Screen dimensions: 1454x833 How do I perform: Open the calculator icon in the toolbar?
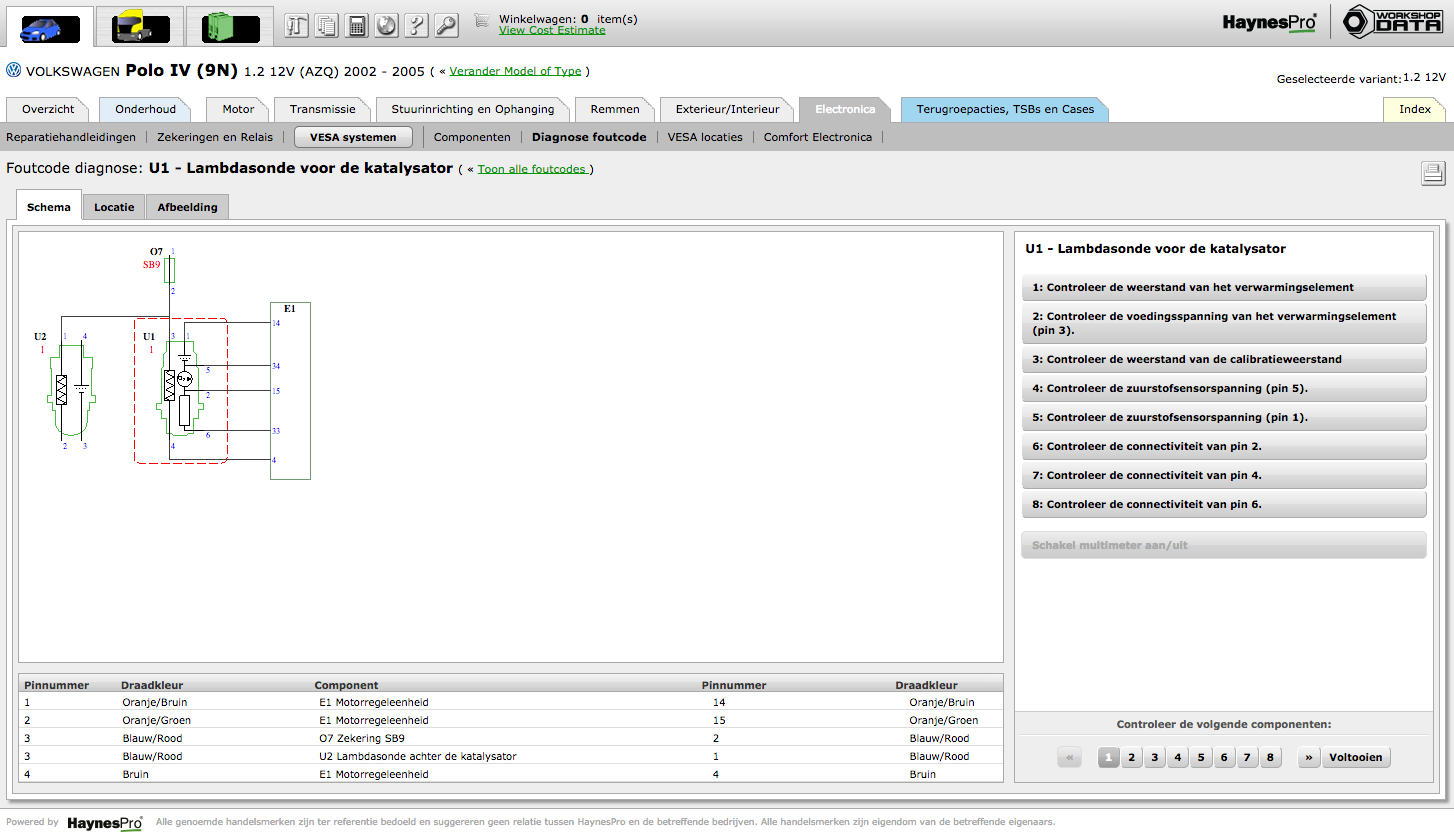tap(357, 26)
